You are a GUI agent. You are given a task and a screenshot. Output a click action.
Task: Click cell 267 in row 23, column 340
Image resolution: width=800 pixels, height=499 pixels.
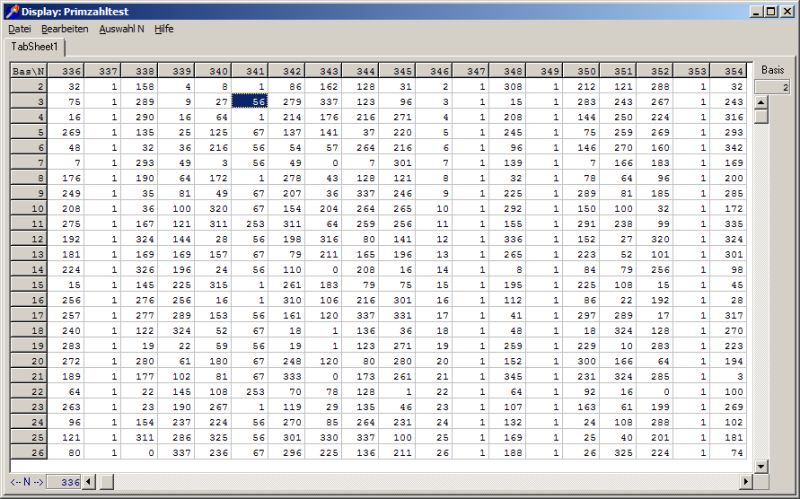click(213, 407)
